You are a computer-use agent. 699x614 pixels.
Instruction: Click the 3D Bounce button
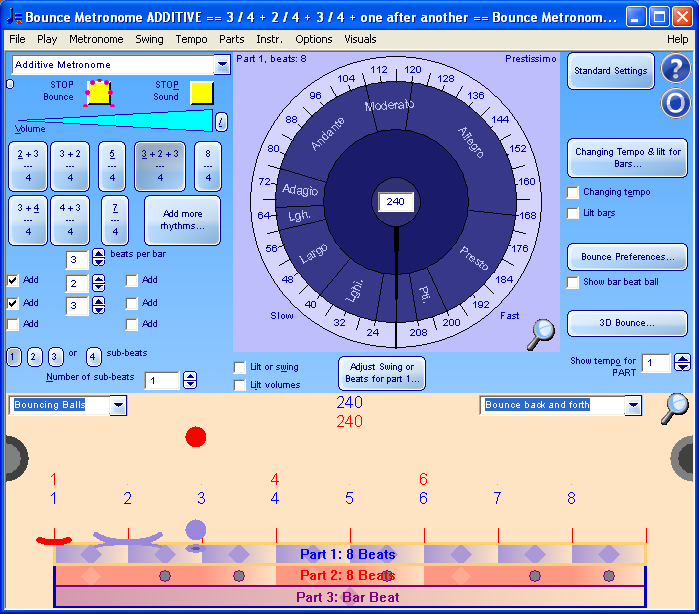coord(627,323)
